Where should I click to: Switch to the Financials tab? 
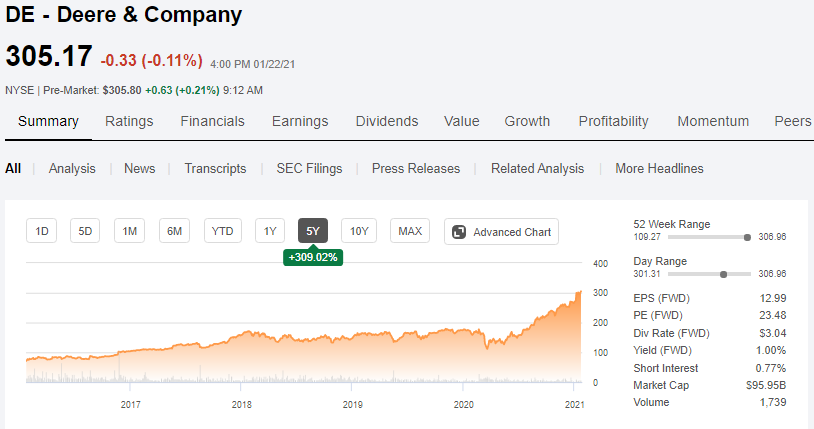coord(212,121)
